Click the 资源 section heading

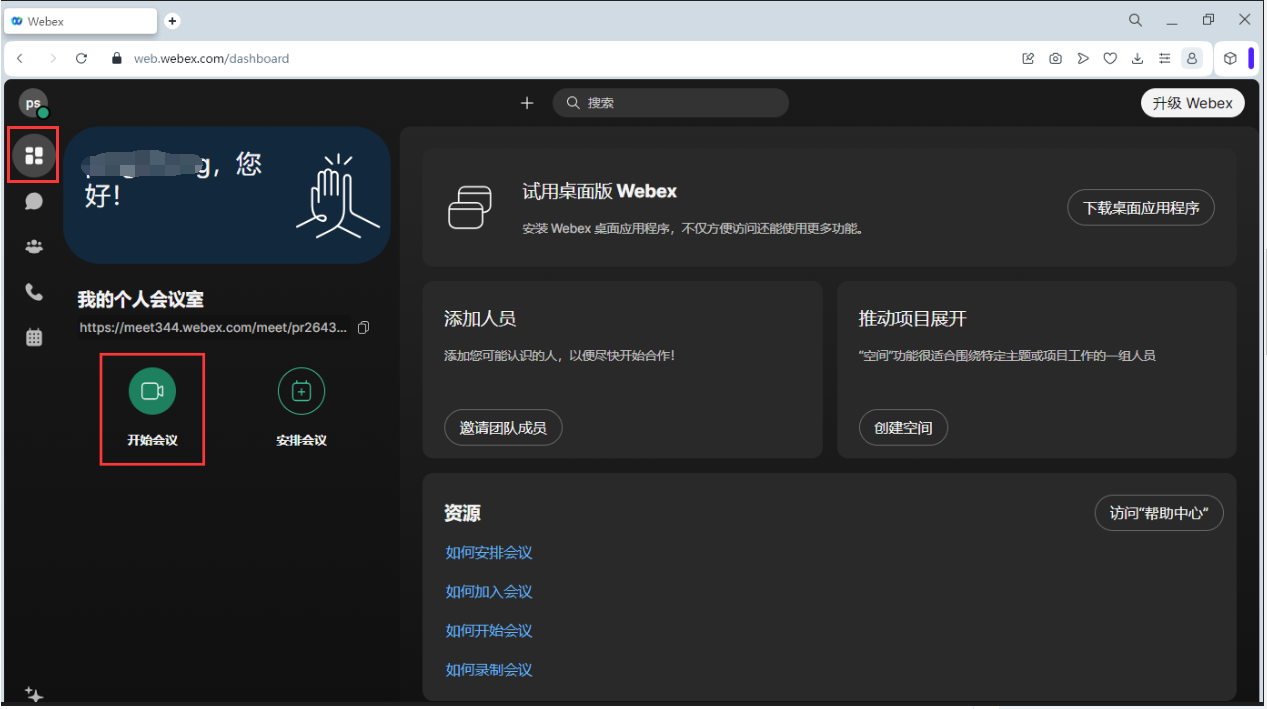tap(462, 513)
